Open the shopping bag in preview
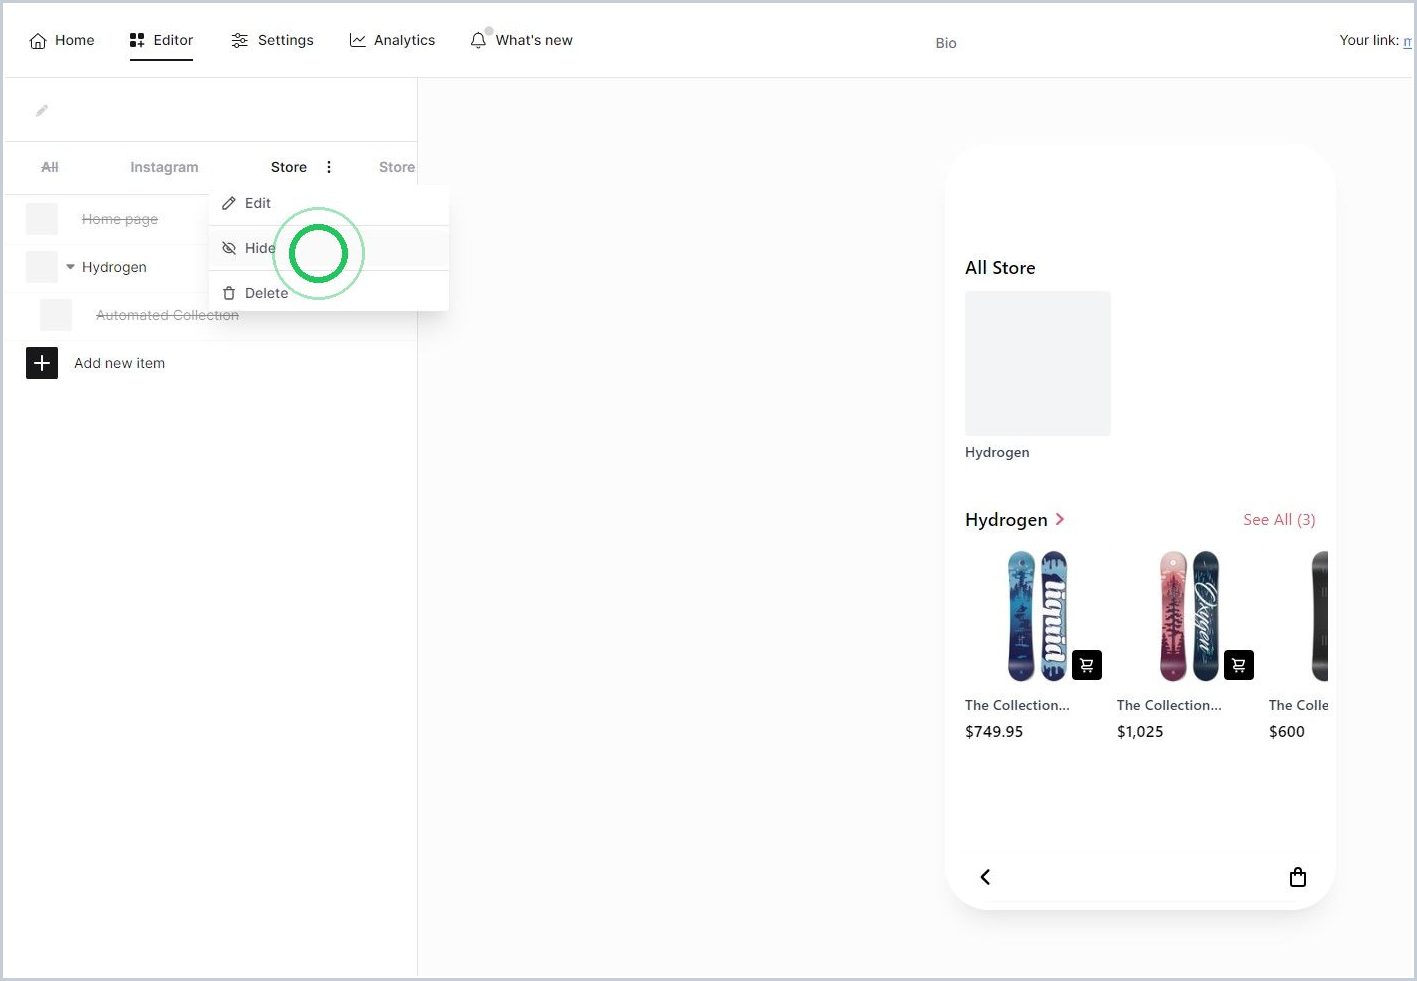1417x981 pixels. [x=1298, y=877]
